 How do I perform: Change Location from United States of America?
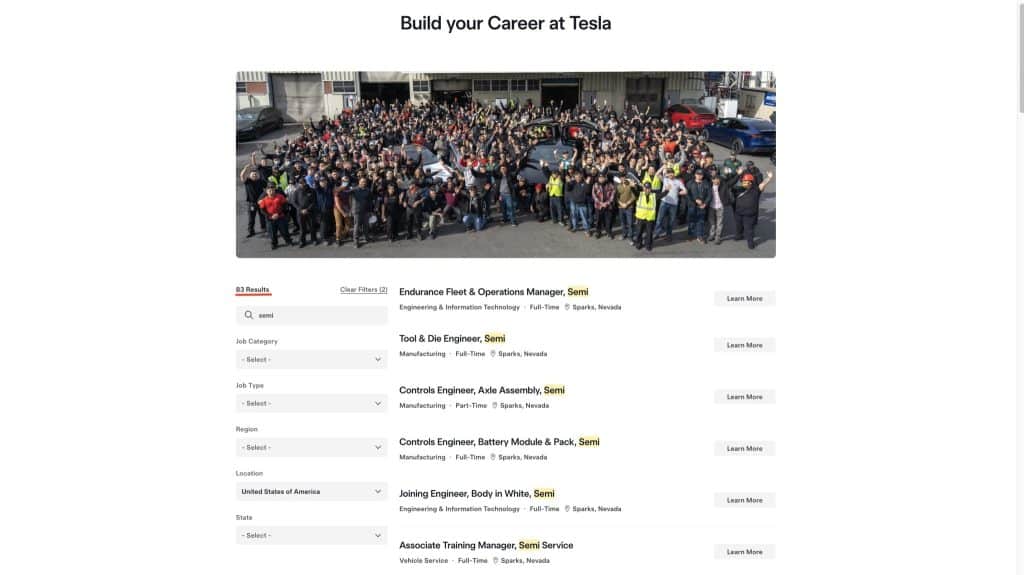pos(311,491)
